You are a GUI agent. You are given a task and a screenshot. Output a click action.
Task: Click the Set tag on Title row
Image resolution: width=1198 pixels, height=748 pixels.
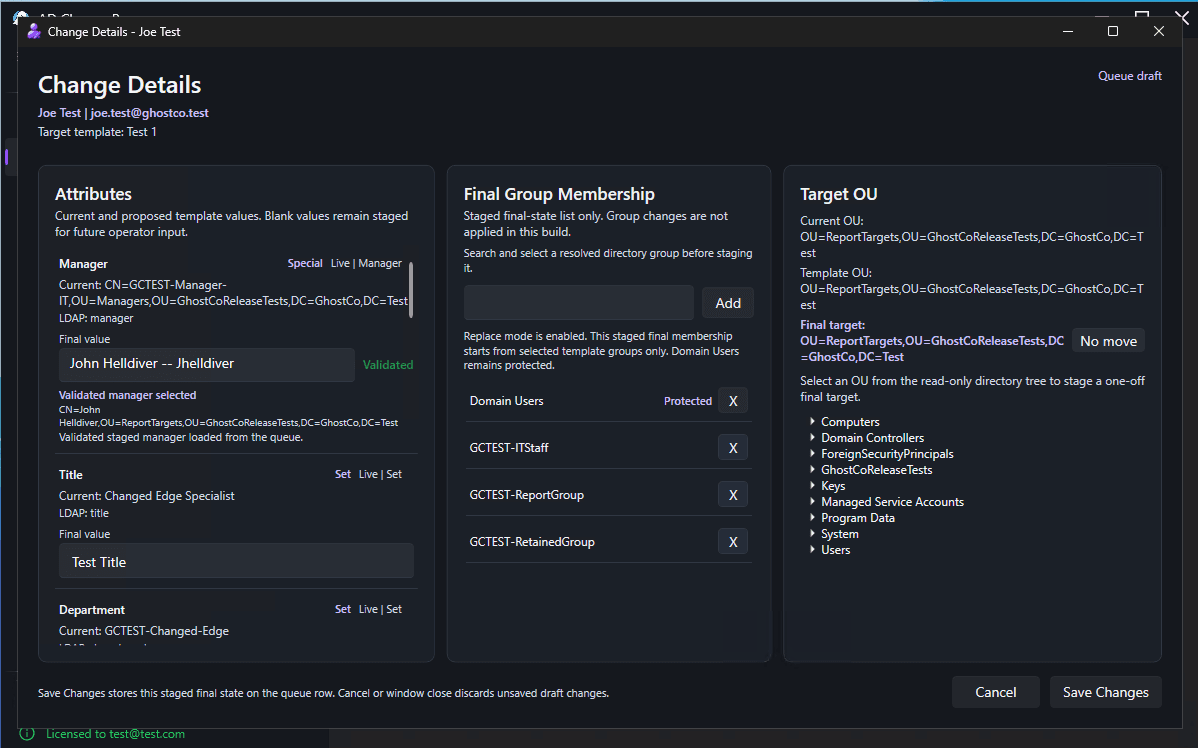[342, 474]
